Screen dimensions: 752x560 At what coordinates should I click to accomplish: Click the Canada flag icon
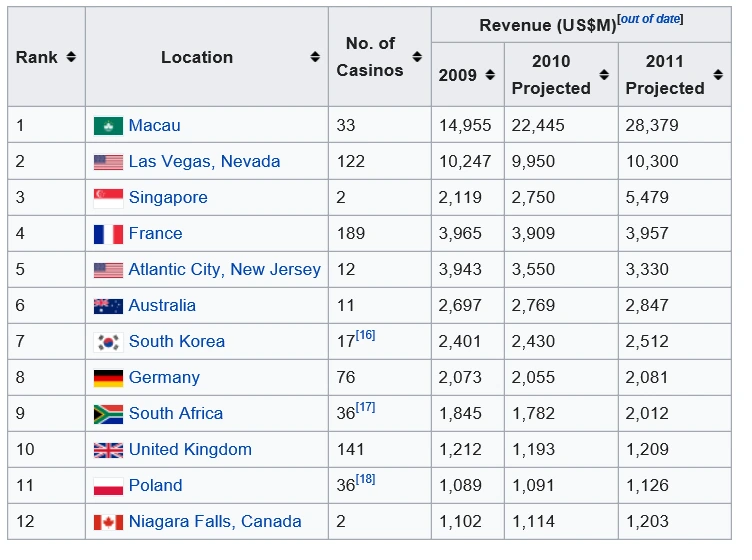click(108, 522)
